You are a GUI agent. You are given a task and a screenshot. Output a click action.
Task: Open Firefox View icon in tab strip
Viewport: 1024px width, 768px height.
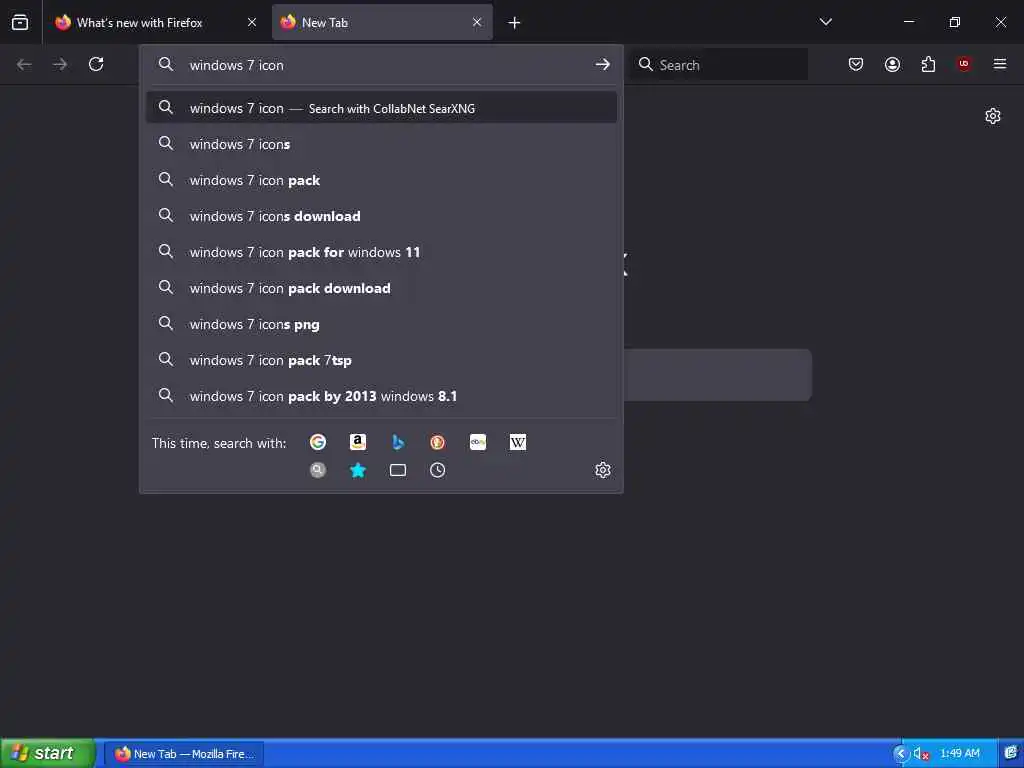click(x=20, y=22)
